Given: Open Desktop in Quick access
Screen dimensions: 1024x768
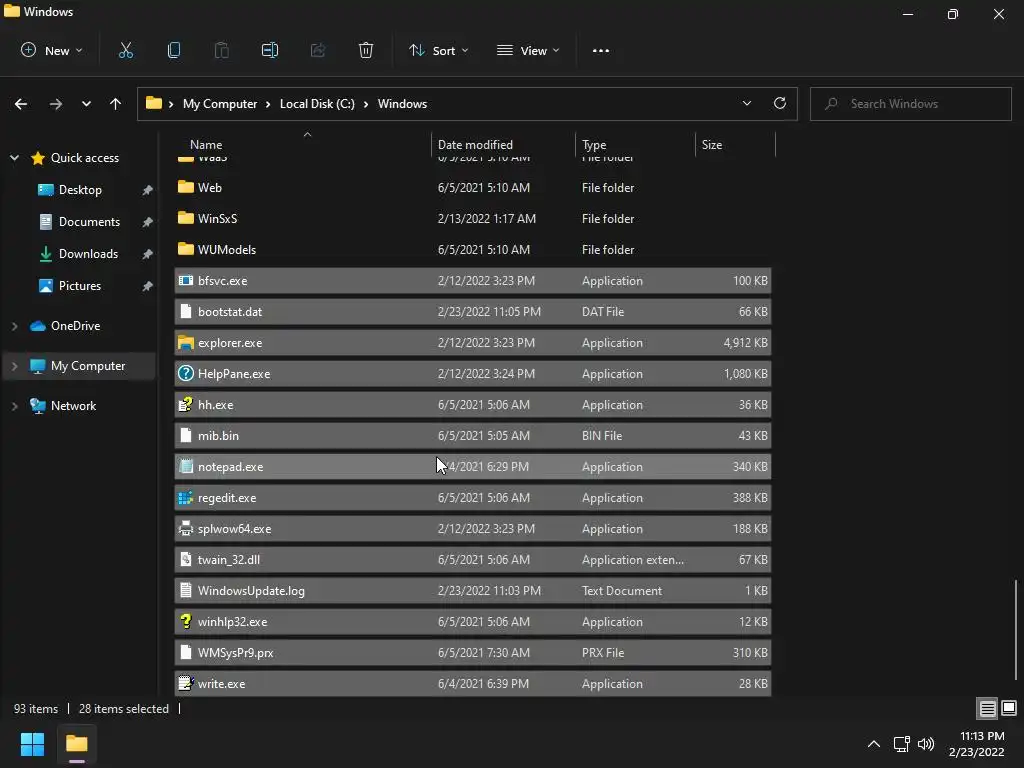Looking at the screenshot, I should click(80, 190).
